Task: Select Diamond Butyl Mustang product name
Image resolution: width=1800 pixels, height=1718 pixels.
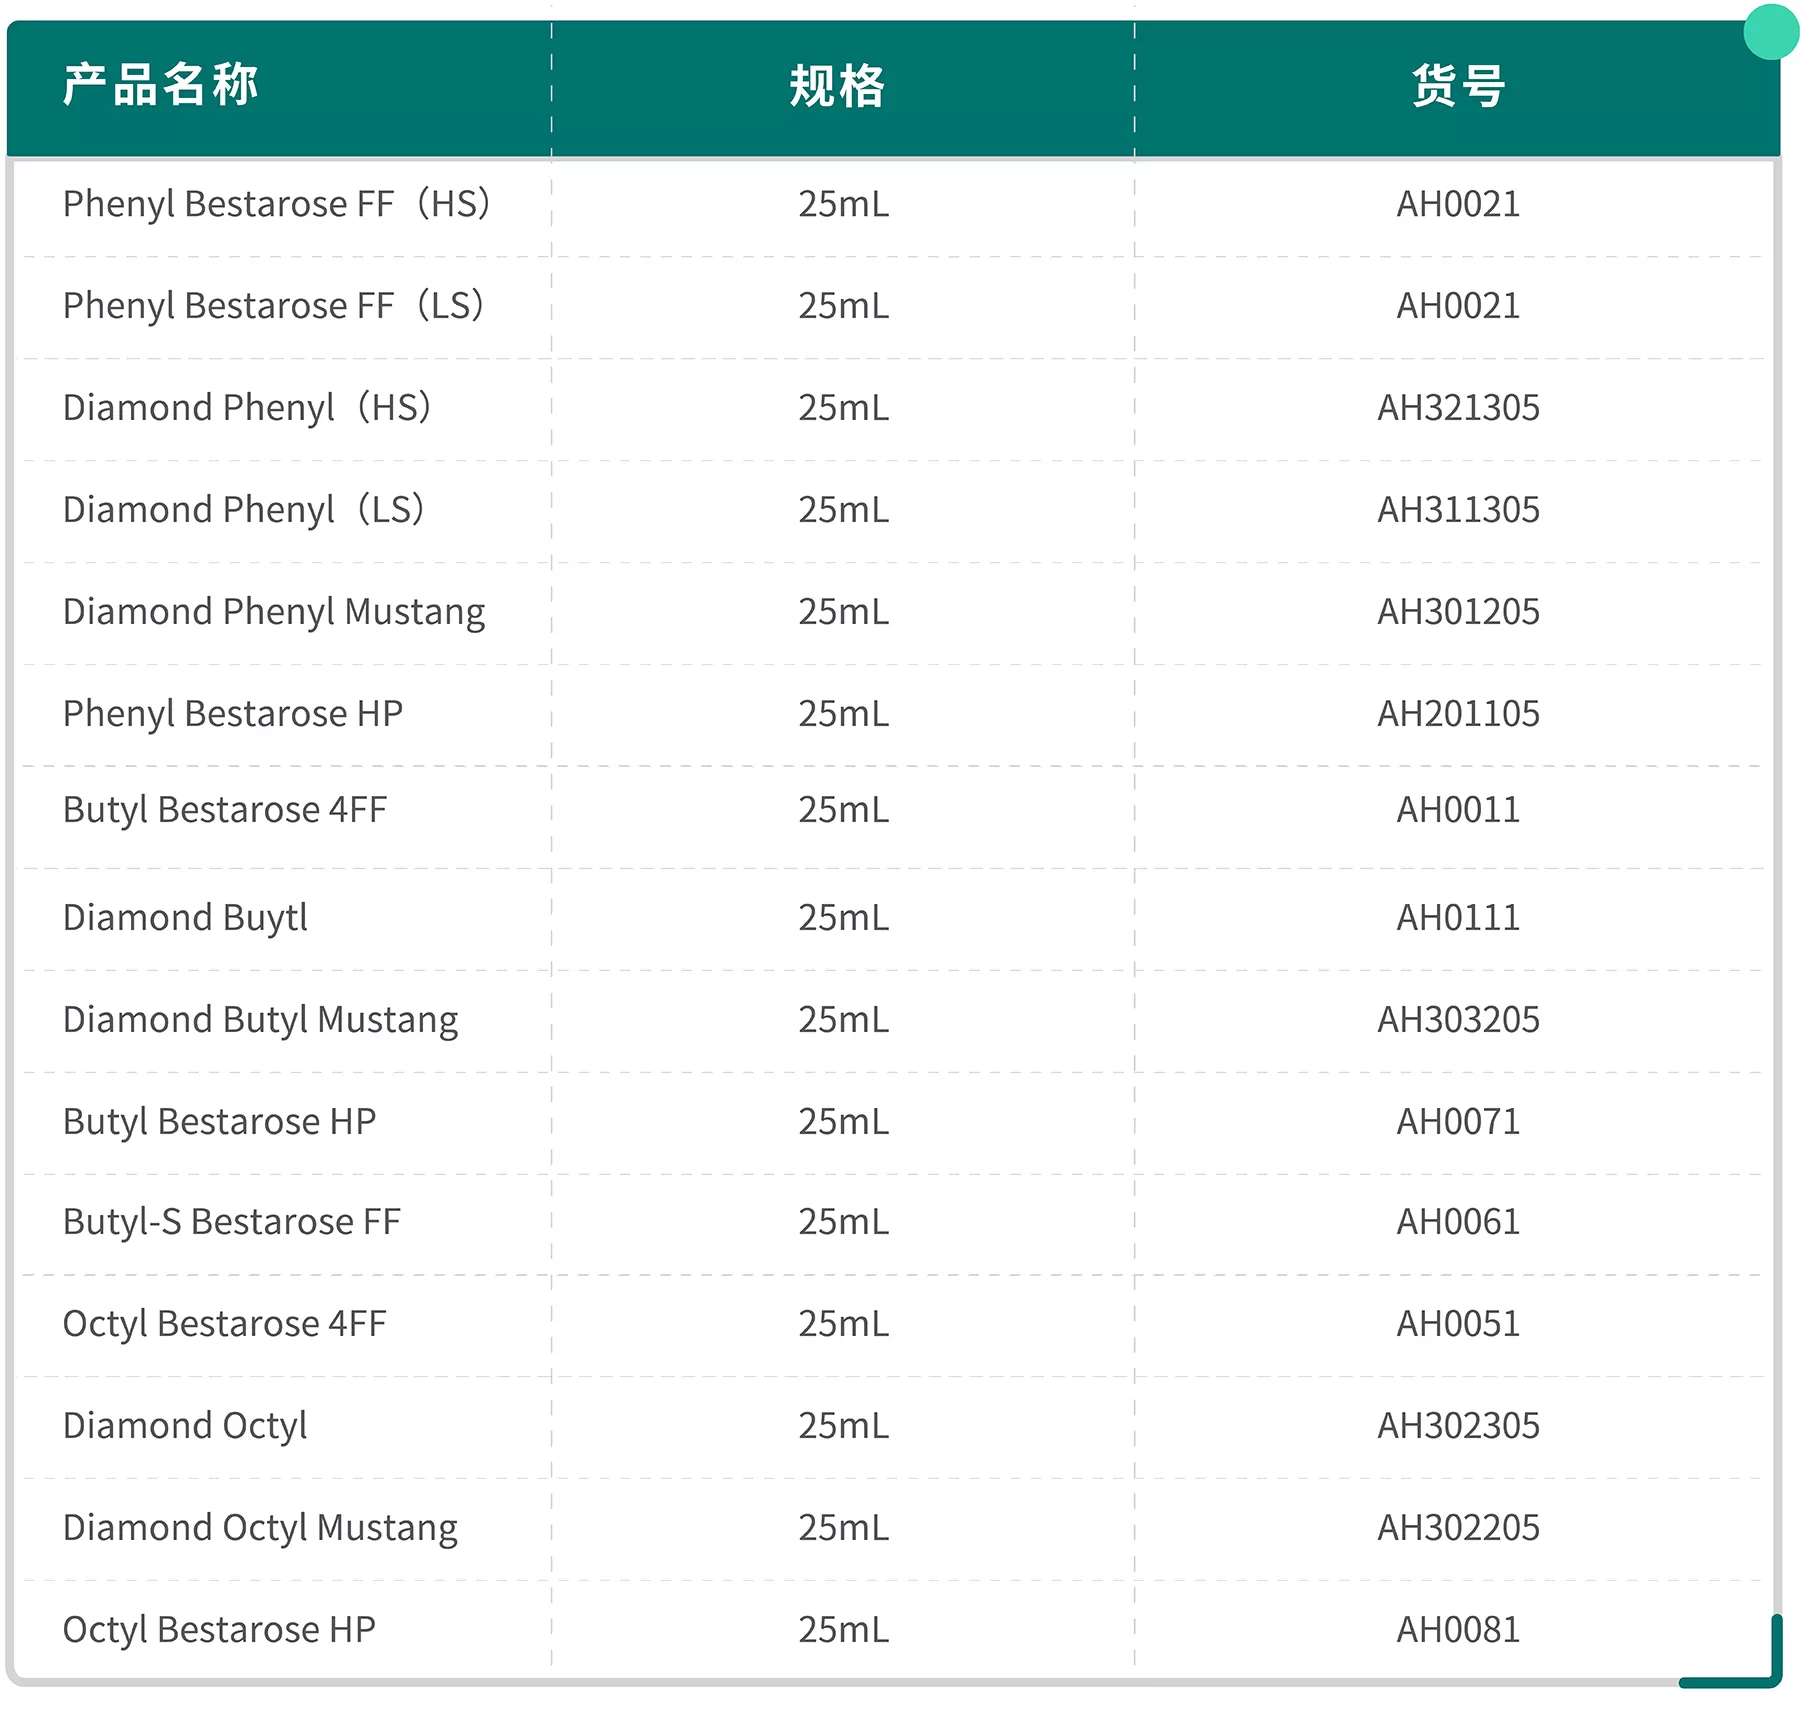Action: click(x=260, y=1020)
